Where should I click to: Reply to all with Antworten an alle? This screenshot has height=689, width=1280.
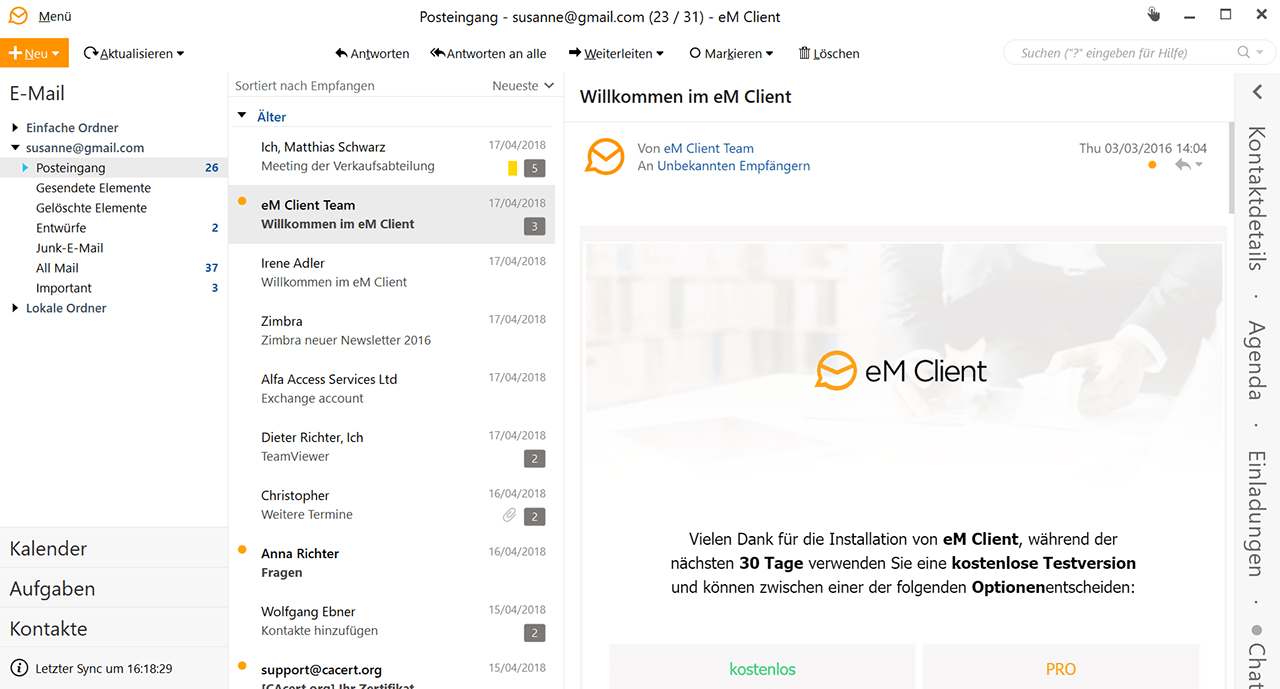(x=488, y=54)
